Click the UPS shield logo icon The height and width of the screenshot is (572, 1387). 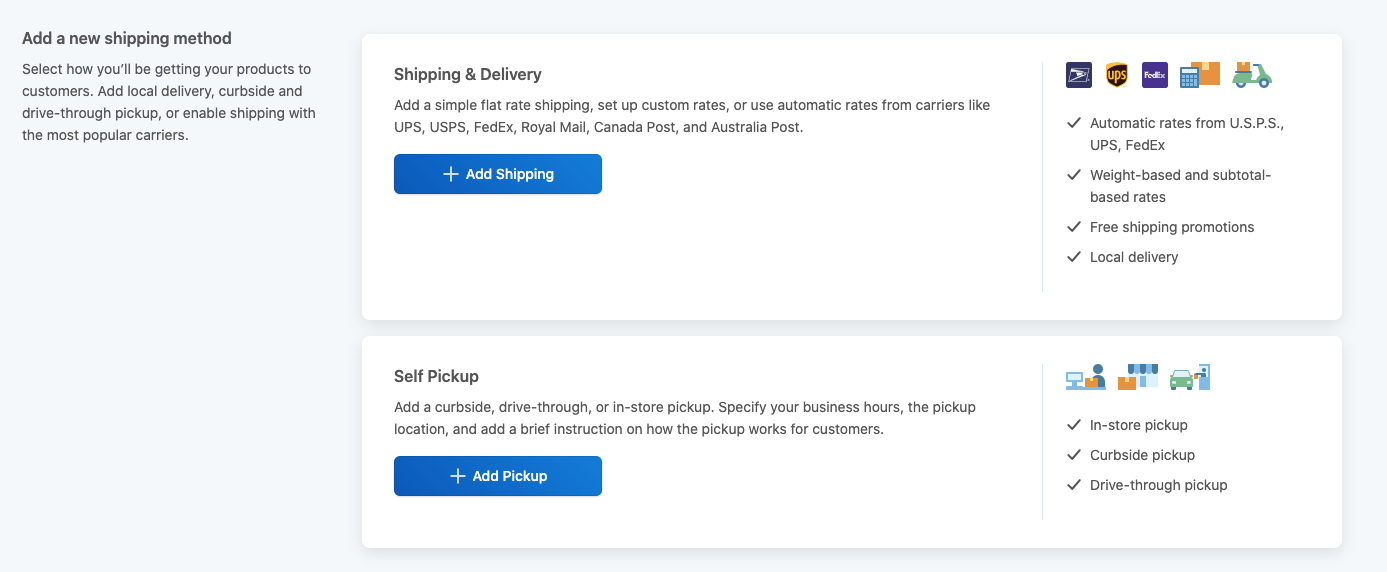pos(1117,75)
